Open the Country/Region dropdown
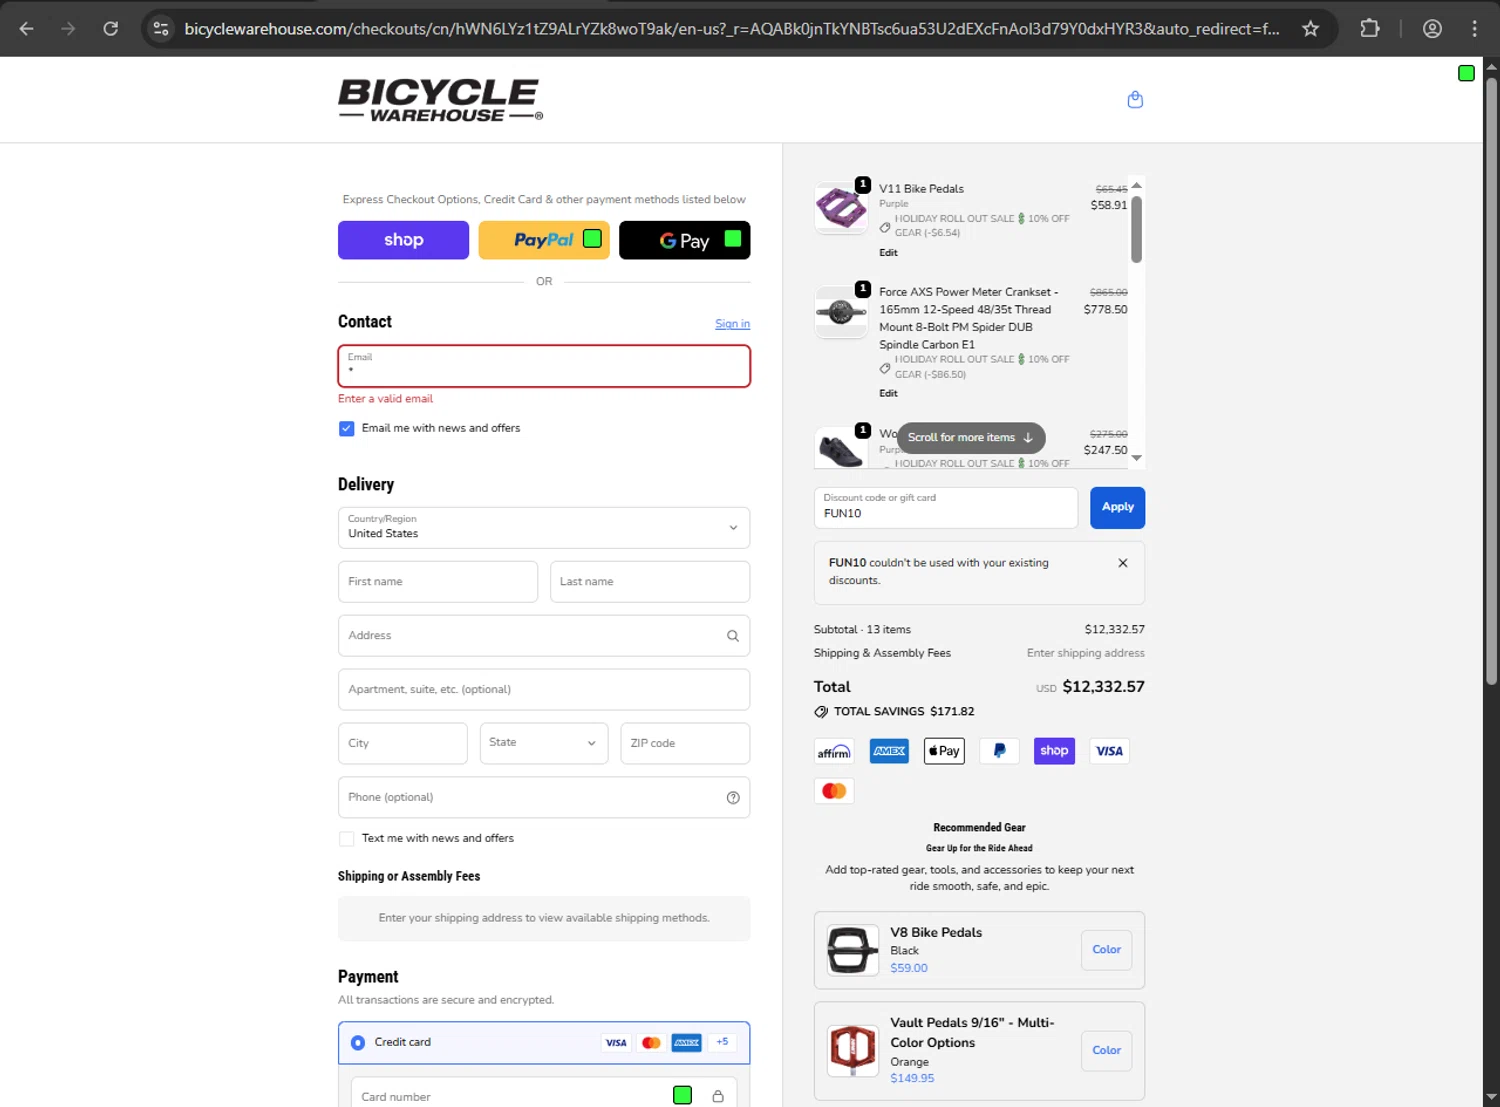Image resolution: width=1500 pixels, height=1107 pixels. (544, 527)
